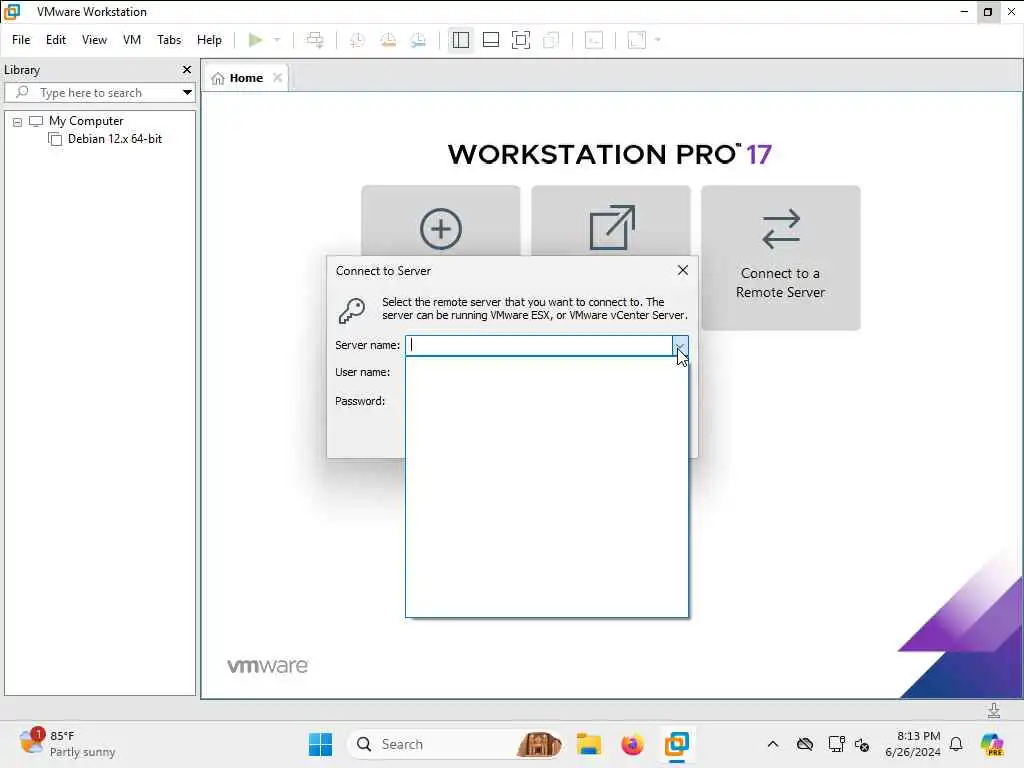The width and height of the screenshot is (1024, 768).
Task: Select My Computer in the library
Action: pos(86,121)
